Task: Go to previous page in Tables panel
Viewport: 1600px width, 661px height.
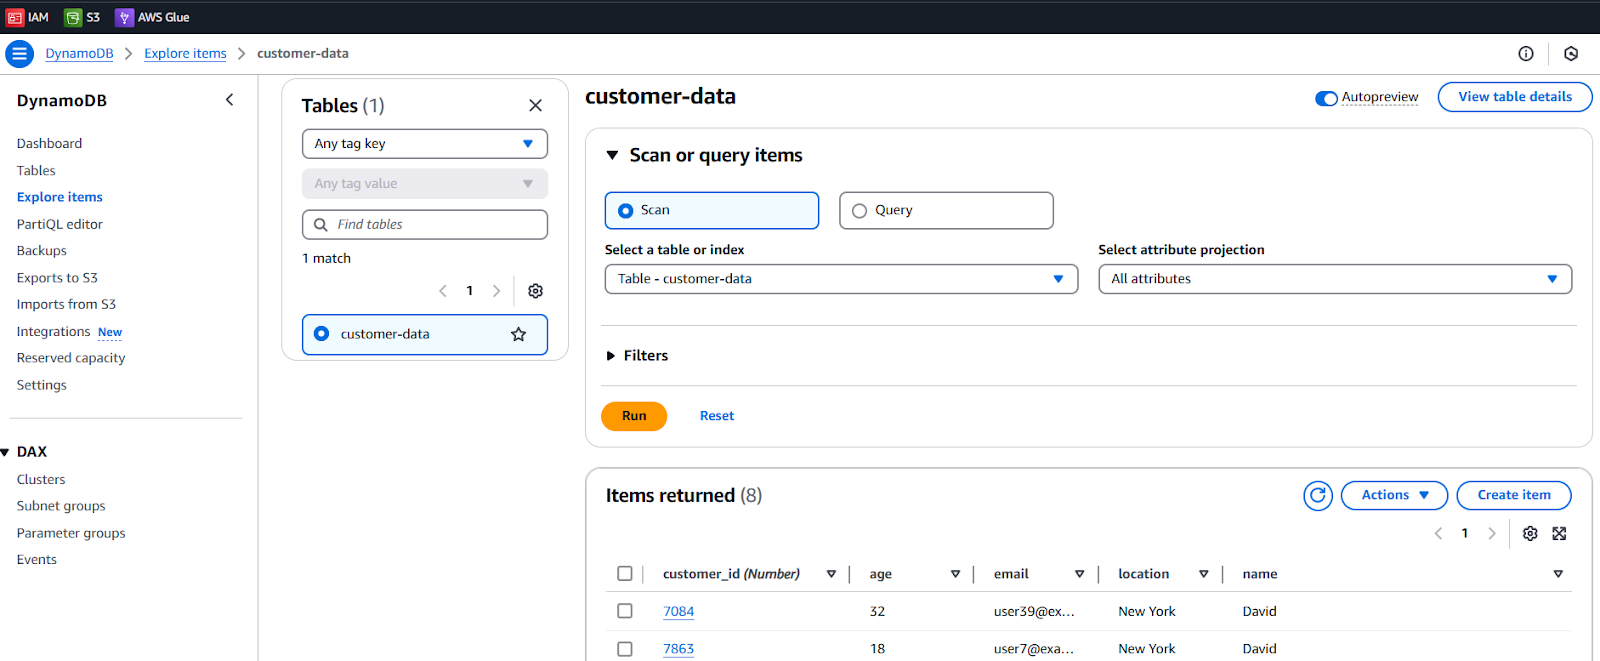Action: pyautogui.click(x=443, y=291)
